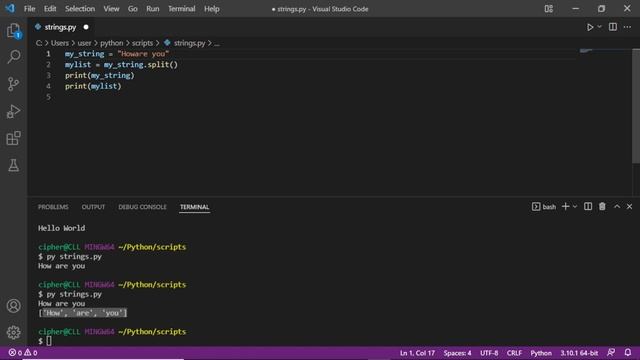Screen dimensions: 640x360
Task: Show errors and warnings in status bar
Action: click(23, 353)
